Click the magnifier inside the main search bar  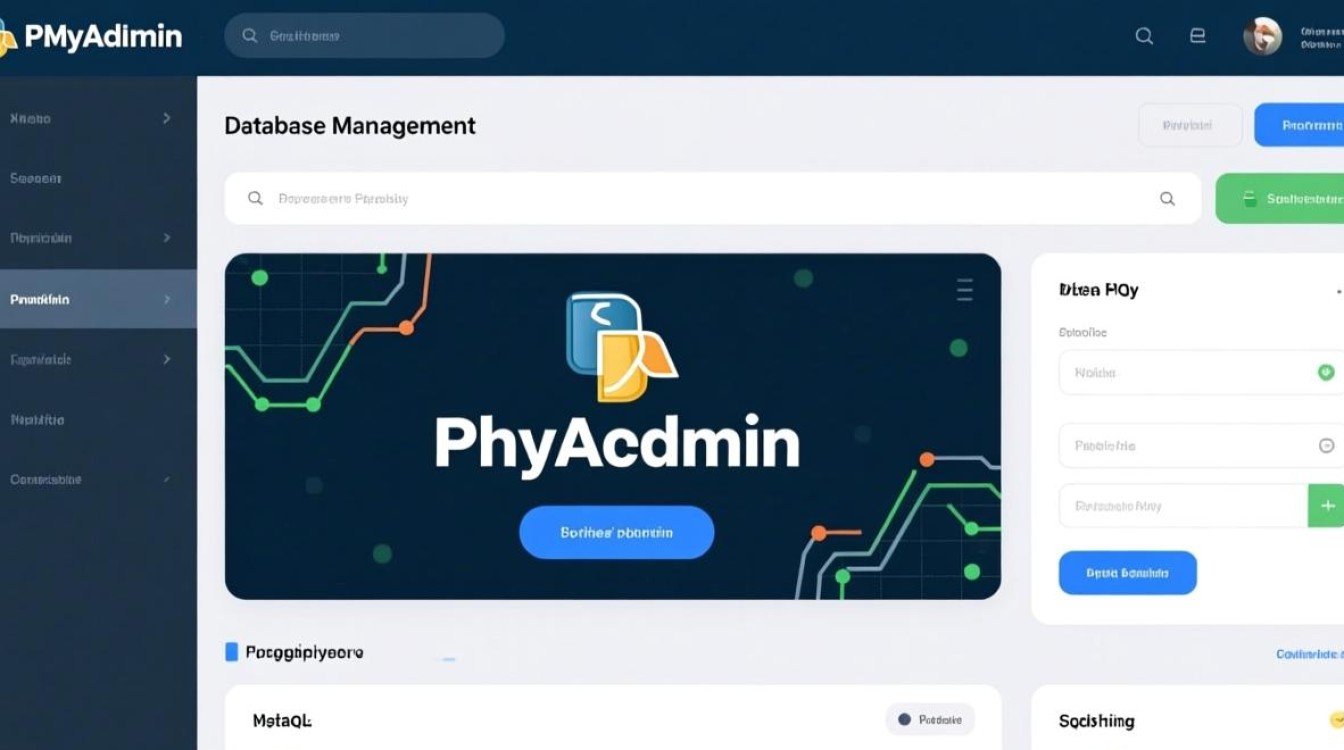coord(1167,198)
